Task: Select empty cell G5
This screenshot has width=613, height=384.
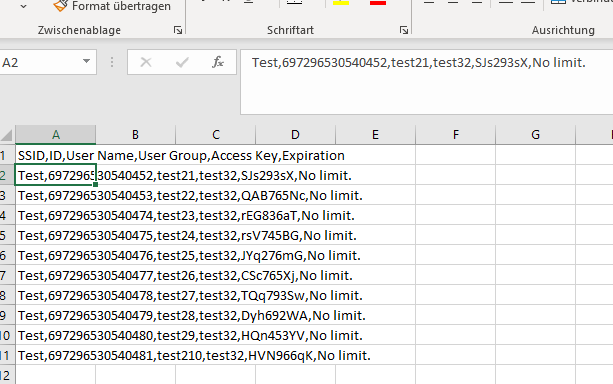Action: click(535, 235)
